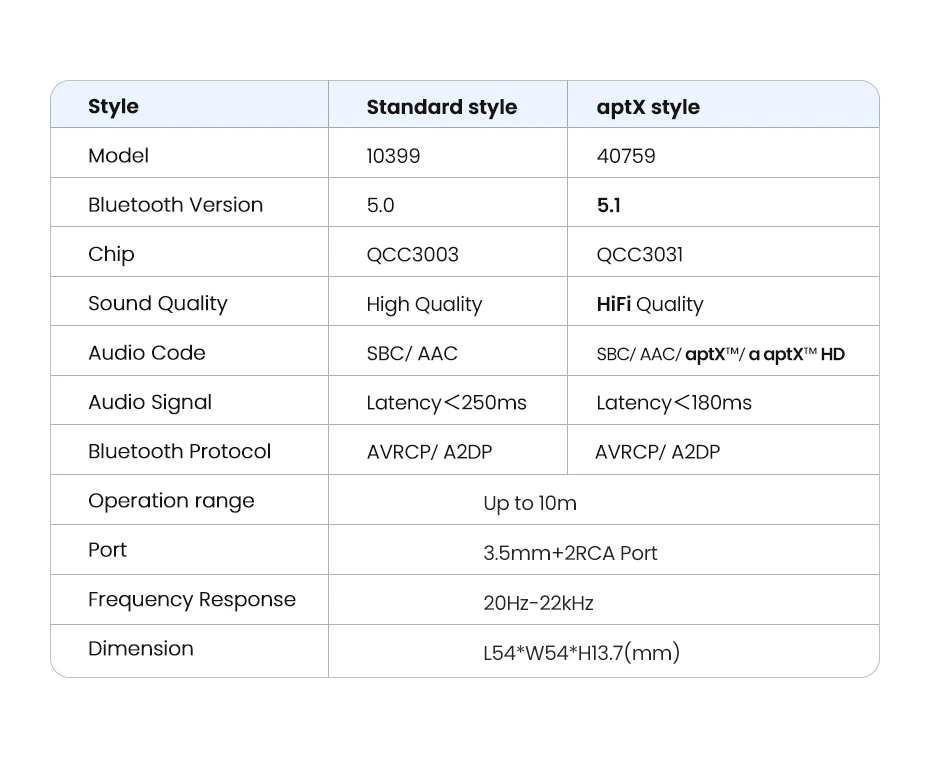Screen dimensions: 930x758
Task: Select the "Bluetooth Protocol" row label
Action: click(x=179, y=451)
